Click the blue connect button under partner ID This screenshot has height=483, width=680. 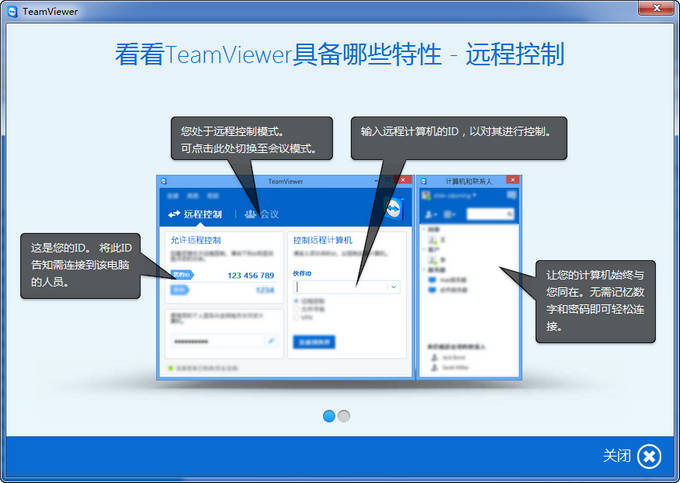[314, 342]
